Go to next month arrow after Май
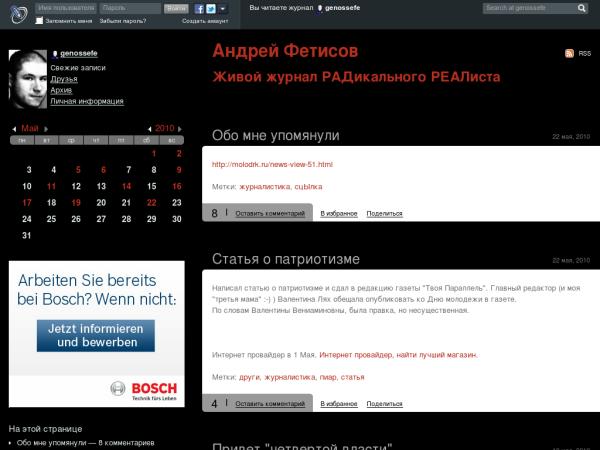This screenshot has width=600, height=450. point(46,129)
